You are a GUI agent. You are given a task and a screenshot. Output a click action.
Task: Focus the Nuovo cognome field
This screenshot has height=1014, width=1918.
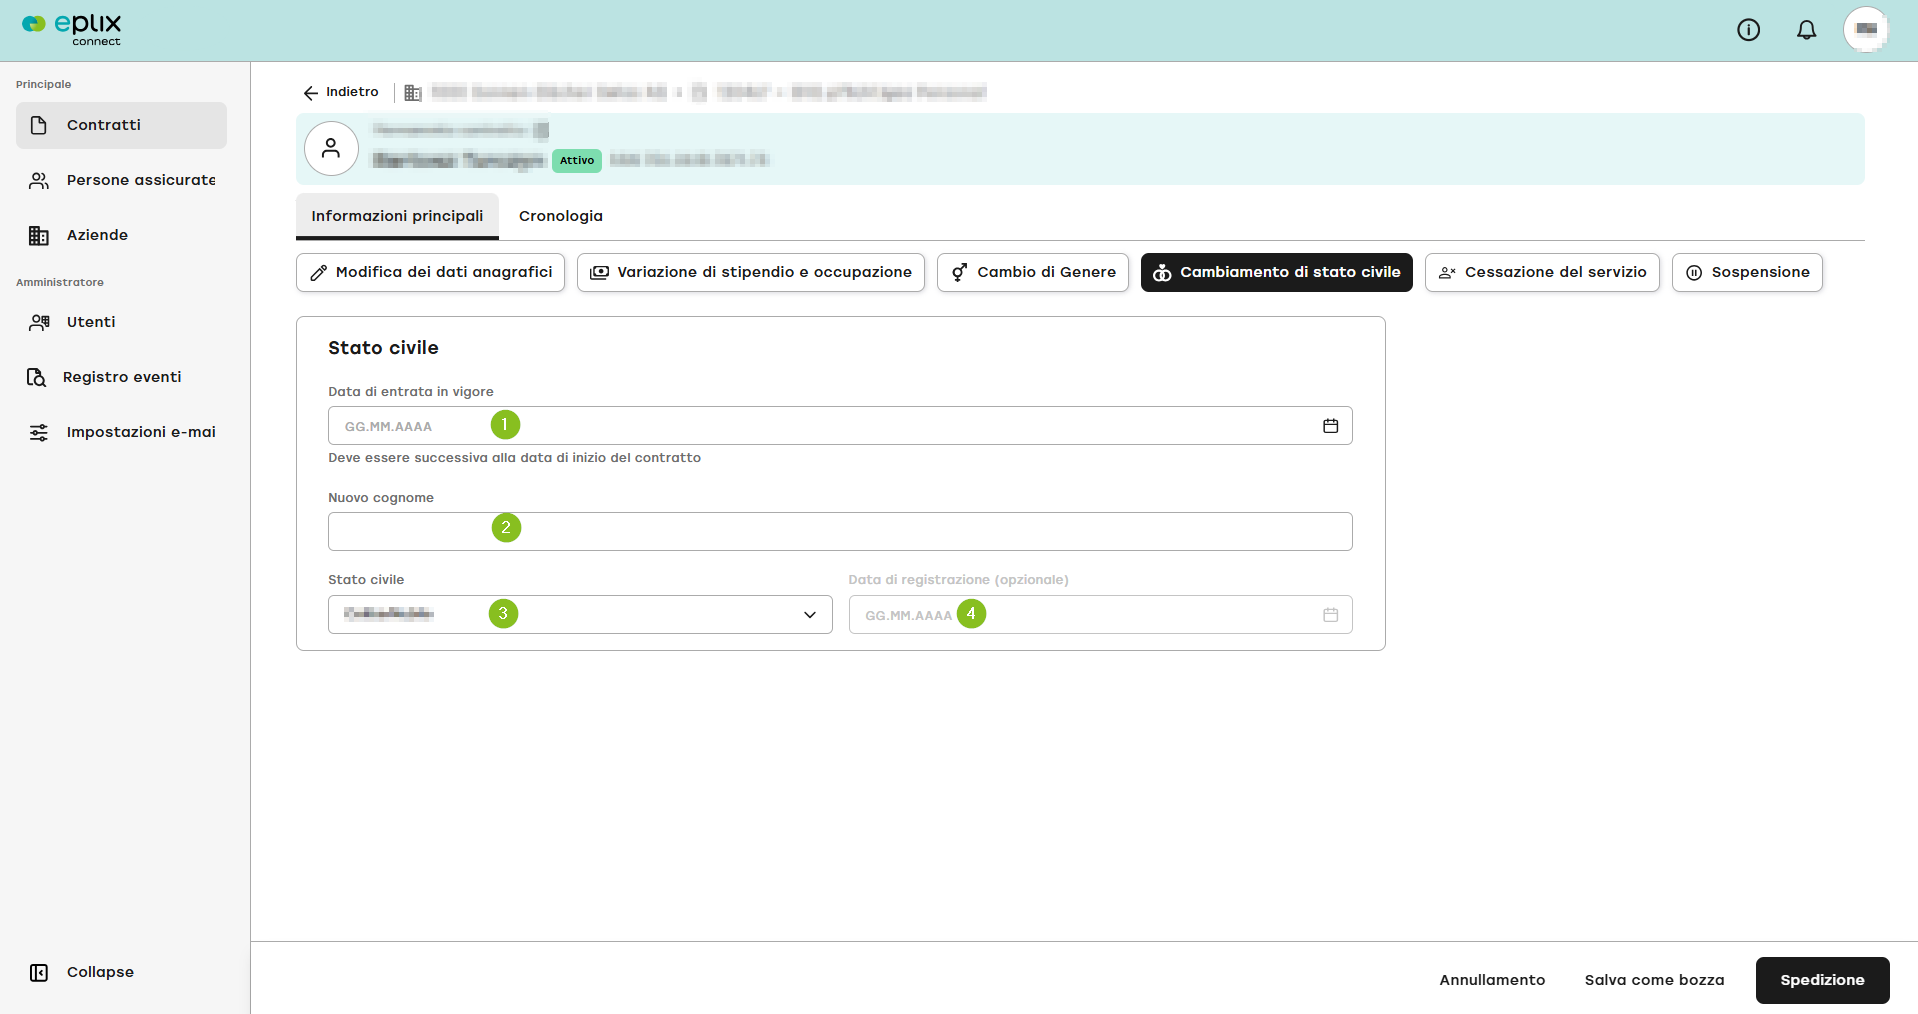pyautogui.click(x=840, y=532)
